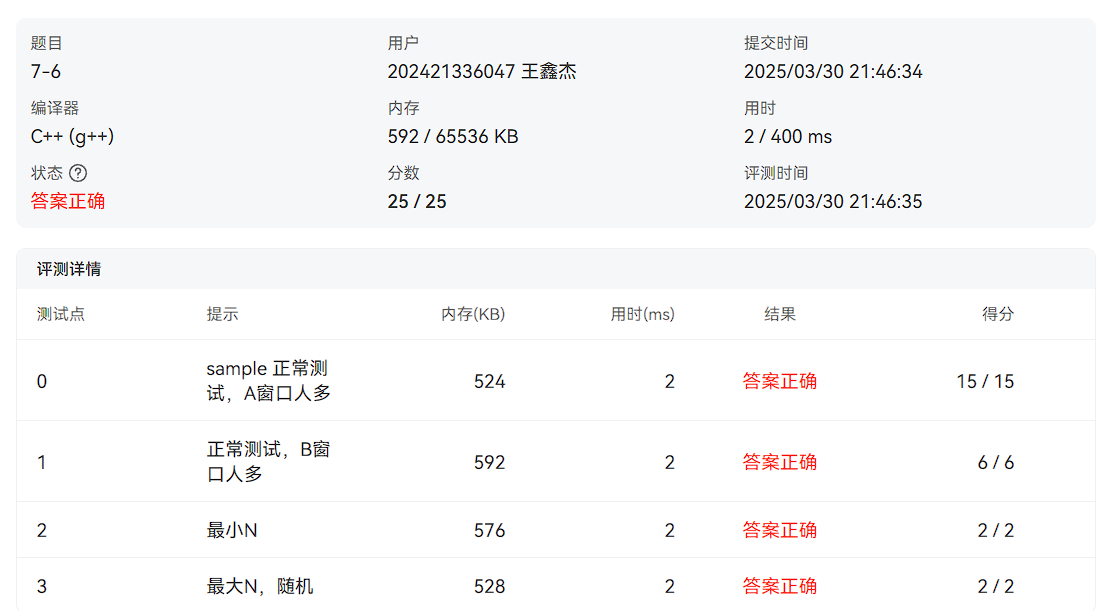Click 答案正确 result for test case 1
This screenshot has width=1096, height=611.
tap(780, 462)
